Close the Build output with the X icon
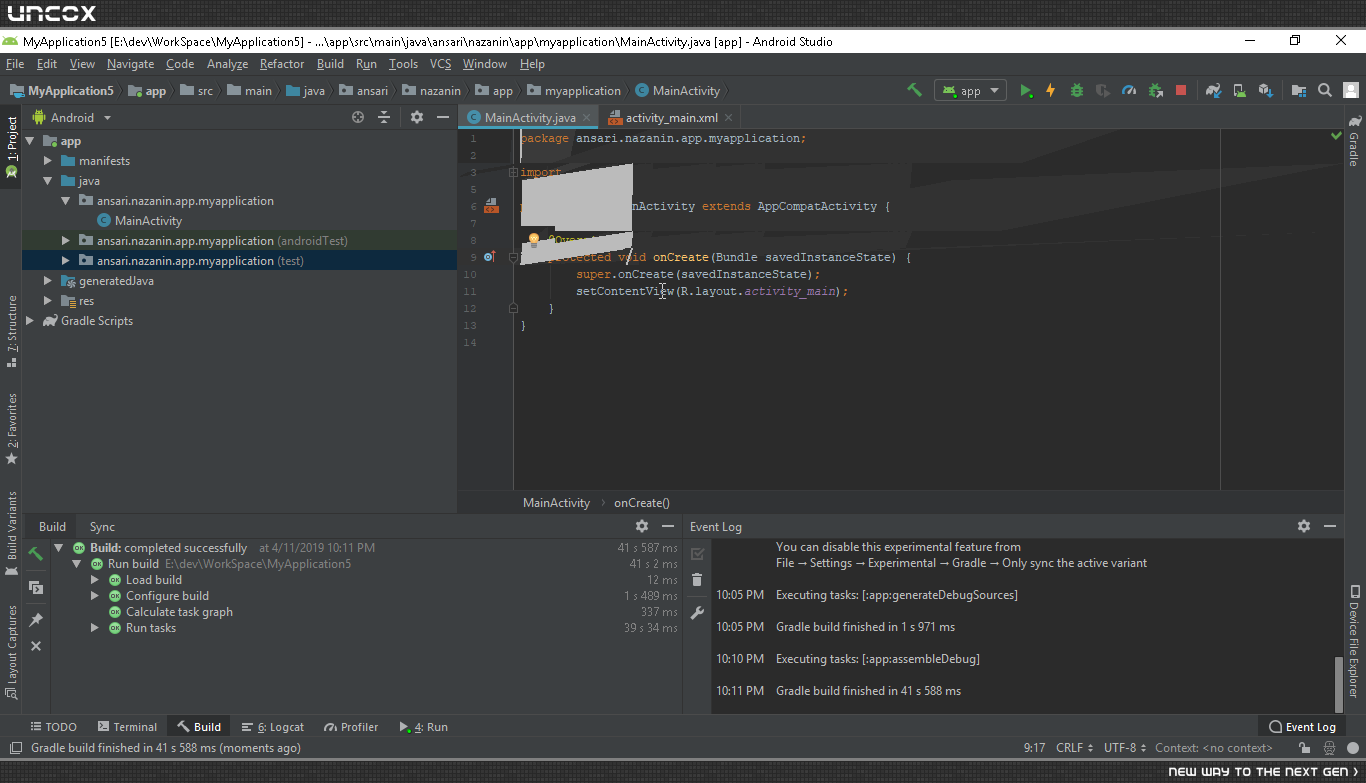This screenshot has width=1366, height=783. pos(36,647)
